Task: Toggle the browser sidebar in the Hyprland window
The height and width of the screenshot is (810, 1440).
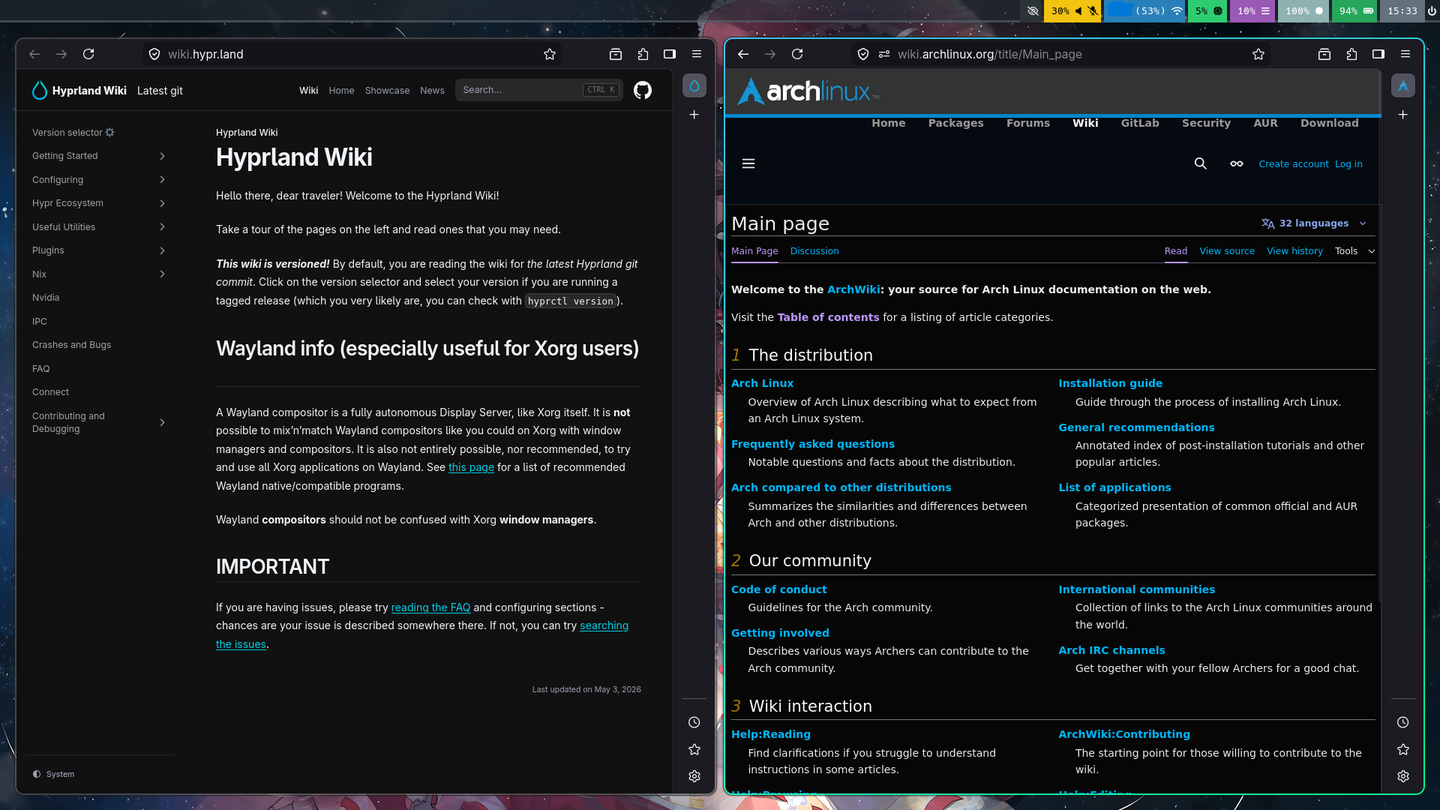Action: click(670, 54)
